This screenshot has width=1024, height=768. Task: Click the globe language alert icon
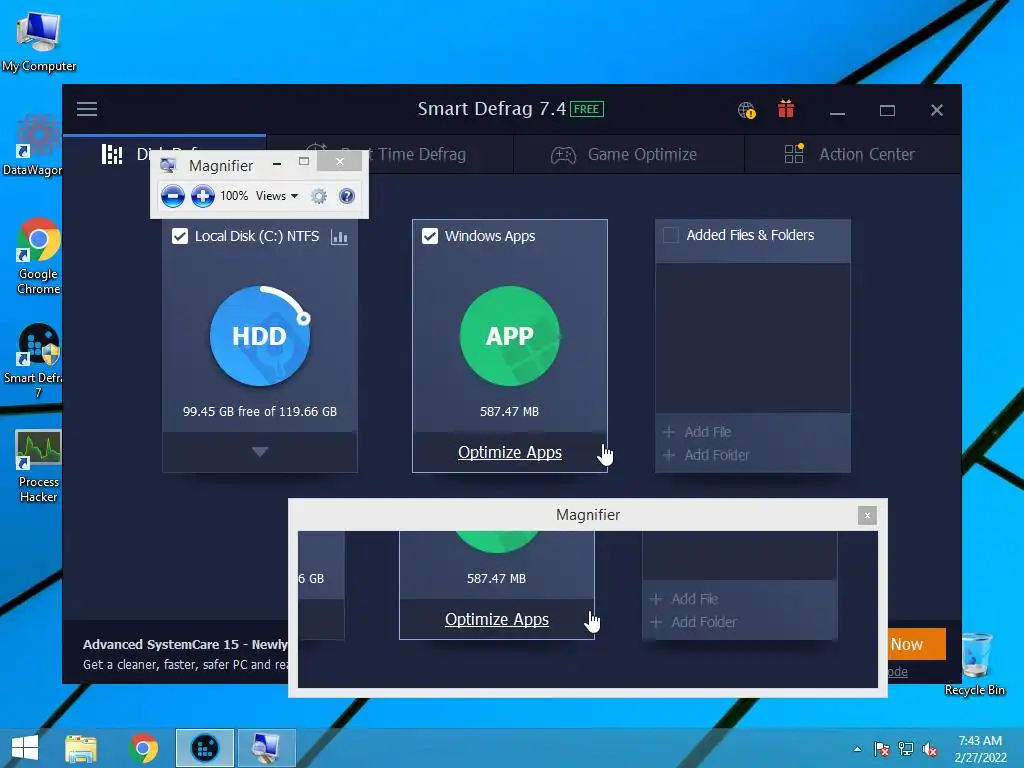click(746, 110)
